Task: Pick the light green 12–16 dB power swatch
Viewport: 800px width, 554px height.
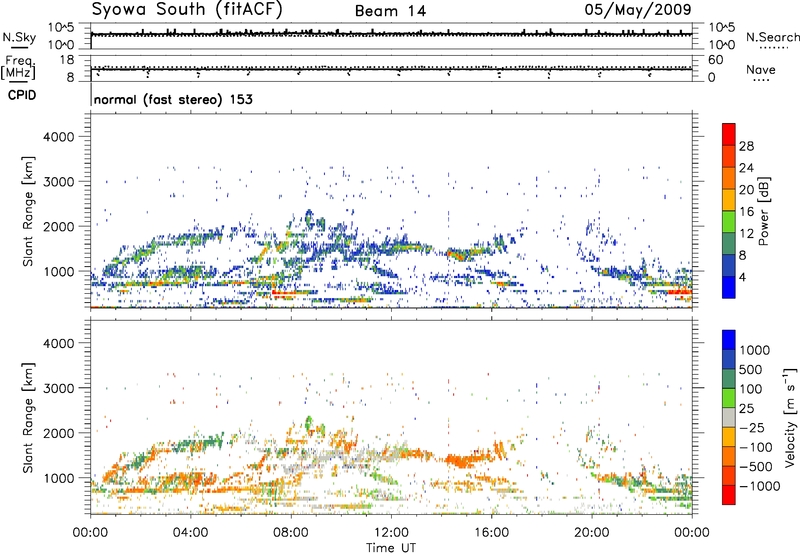Action: tap(729, 221)
